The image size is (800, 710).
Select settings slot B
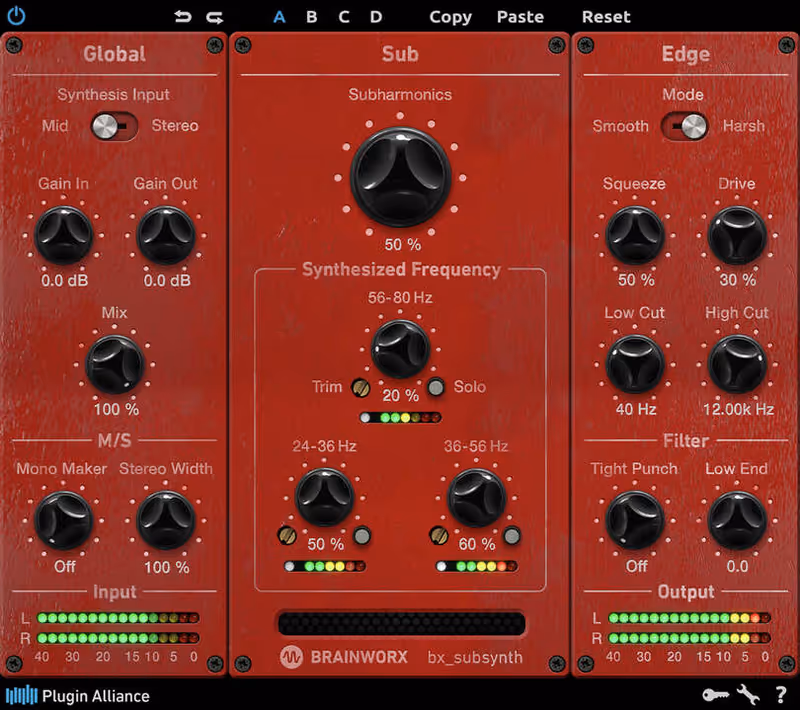click(x=312, y=17)
